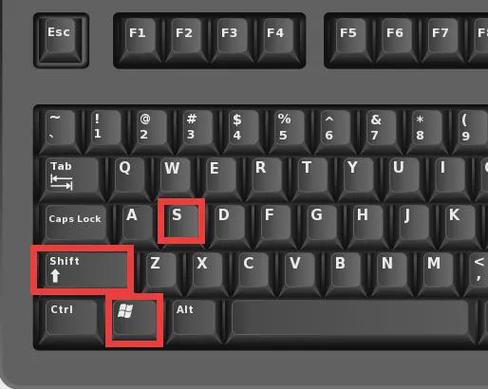Click the spacebar
This screenshot has height=389, width=488.
coord(351,319)
